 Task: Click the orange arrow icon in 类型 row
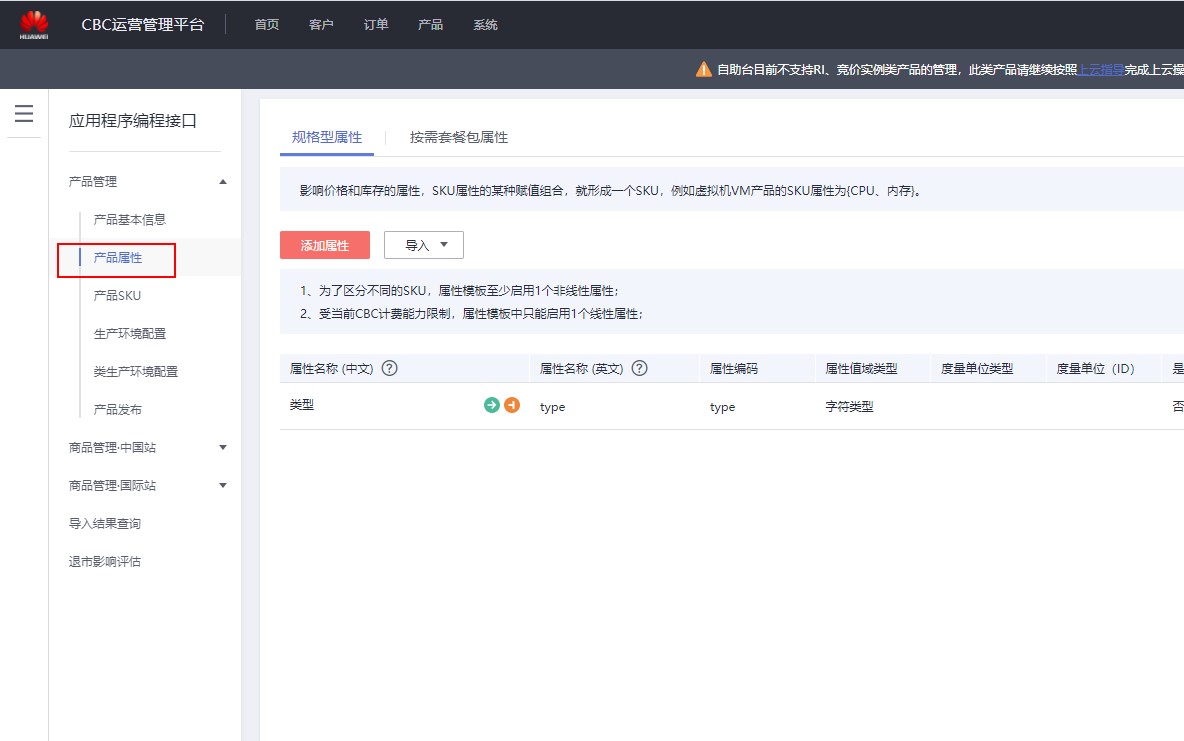pos(512,405)
